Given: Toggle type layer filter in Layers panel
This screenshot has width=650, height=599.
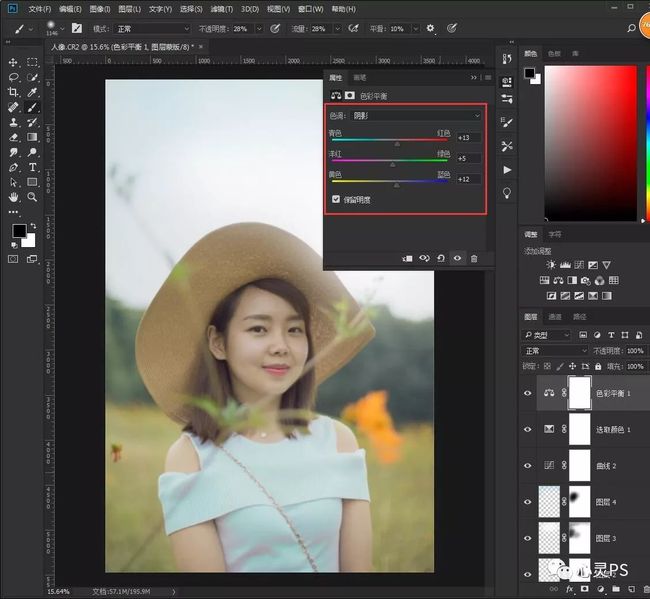Looking at the screenshot, I should click(611, 335).
